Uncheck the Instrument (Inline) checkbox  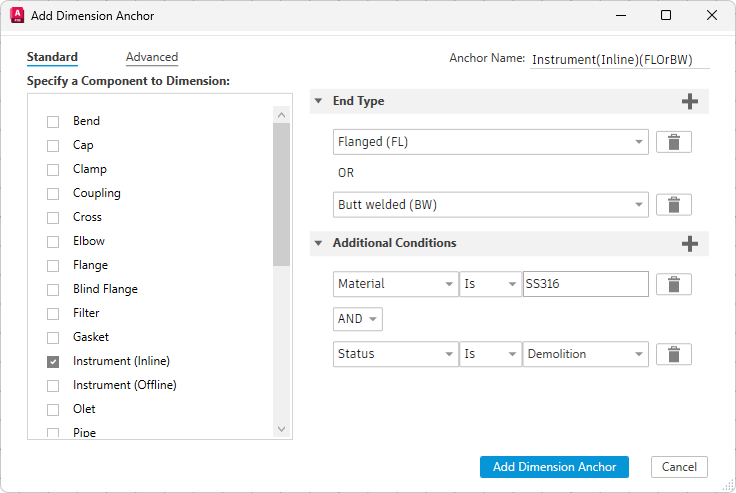53,361
